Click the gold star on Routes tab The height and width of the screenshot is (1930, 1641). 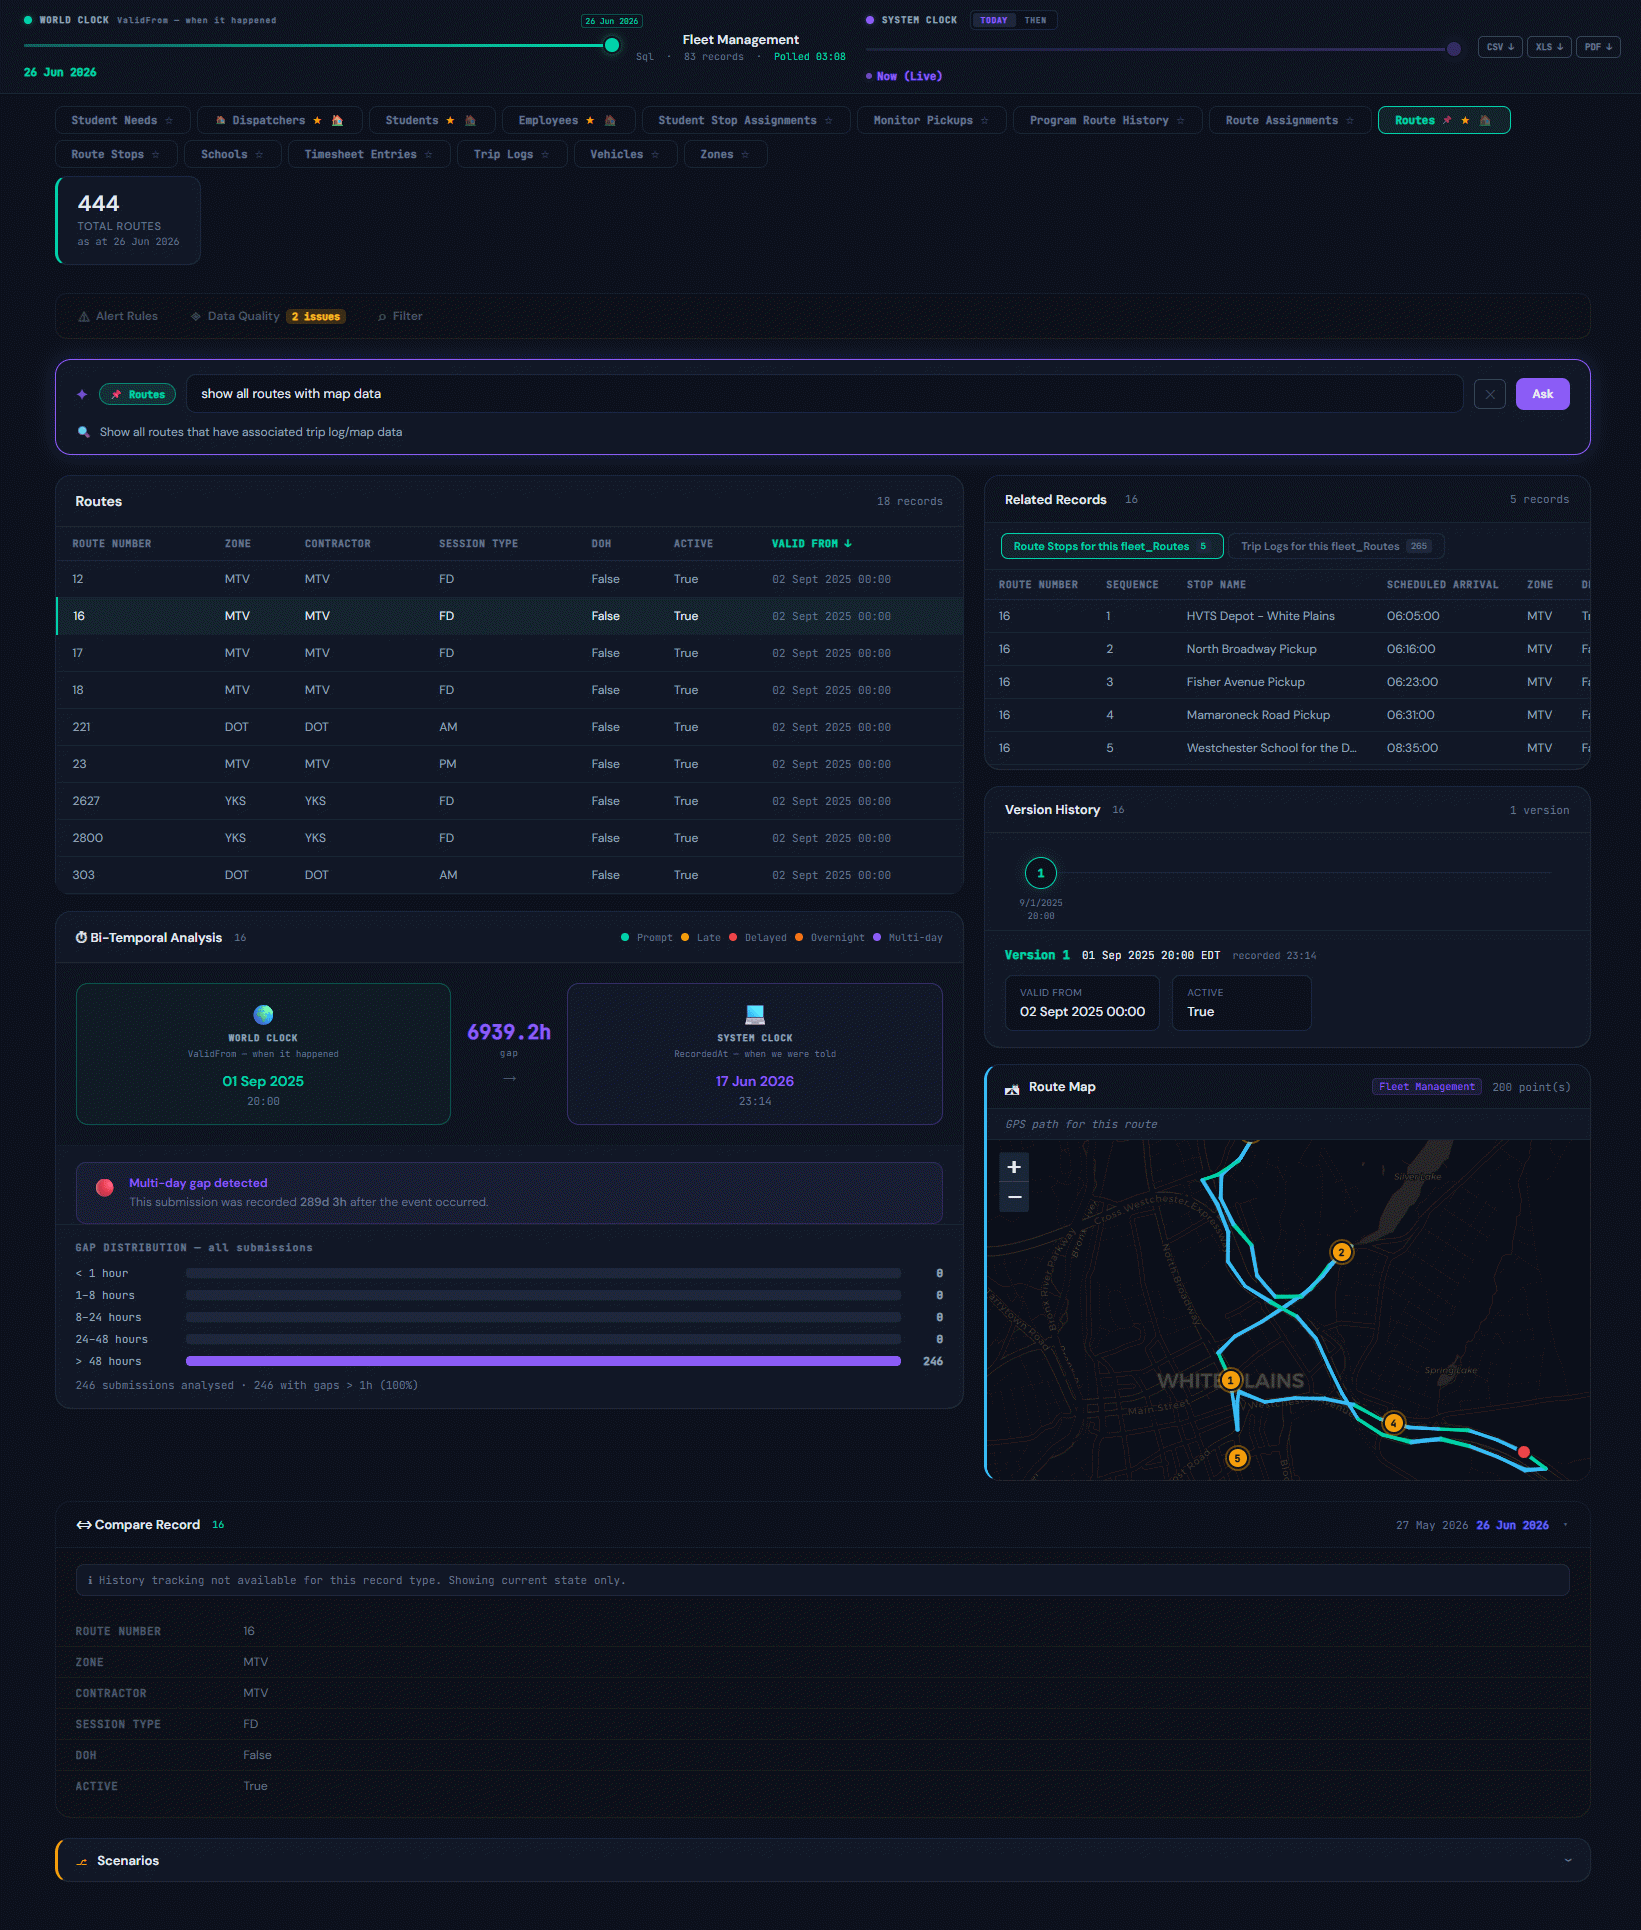pyautogui.click(x=1465, y=121)
